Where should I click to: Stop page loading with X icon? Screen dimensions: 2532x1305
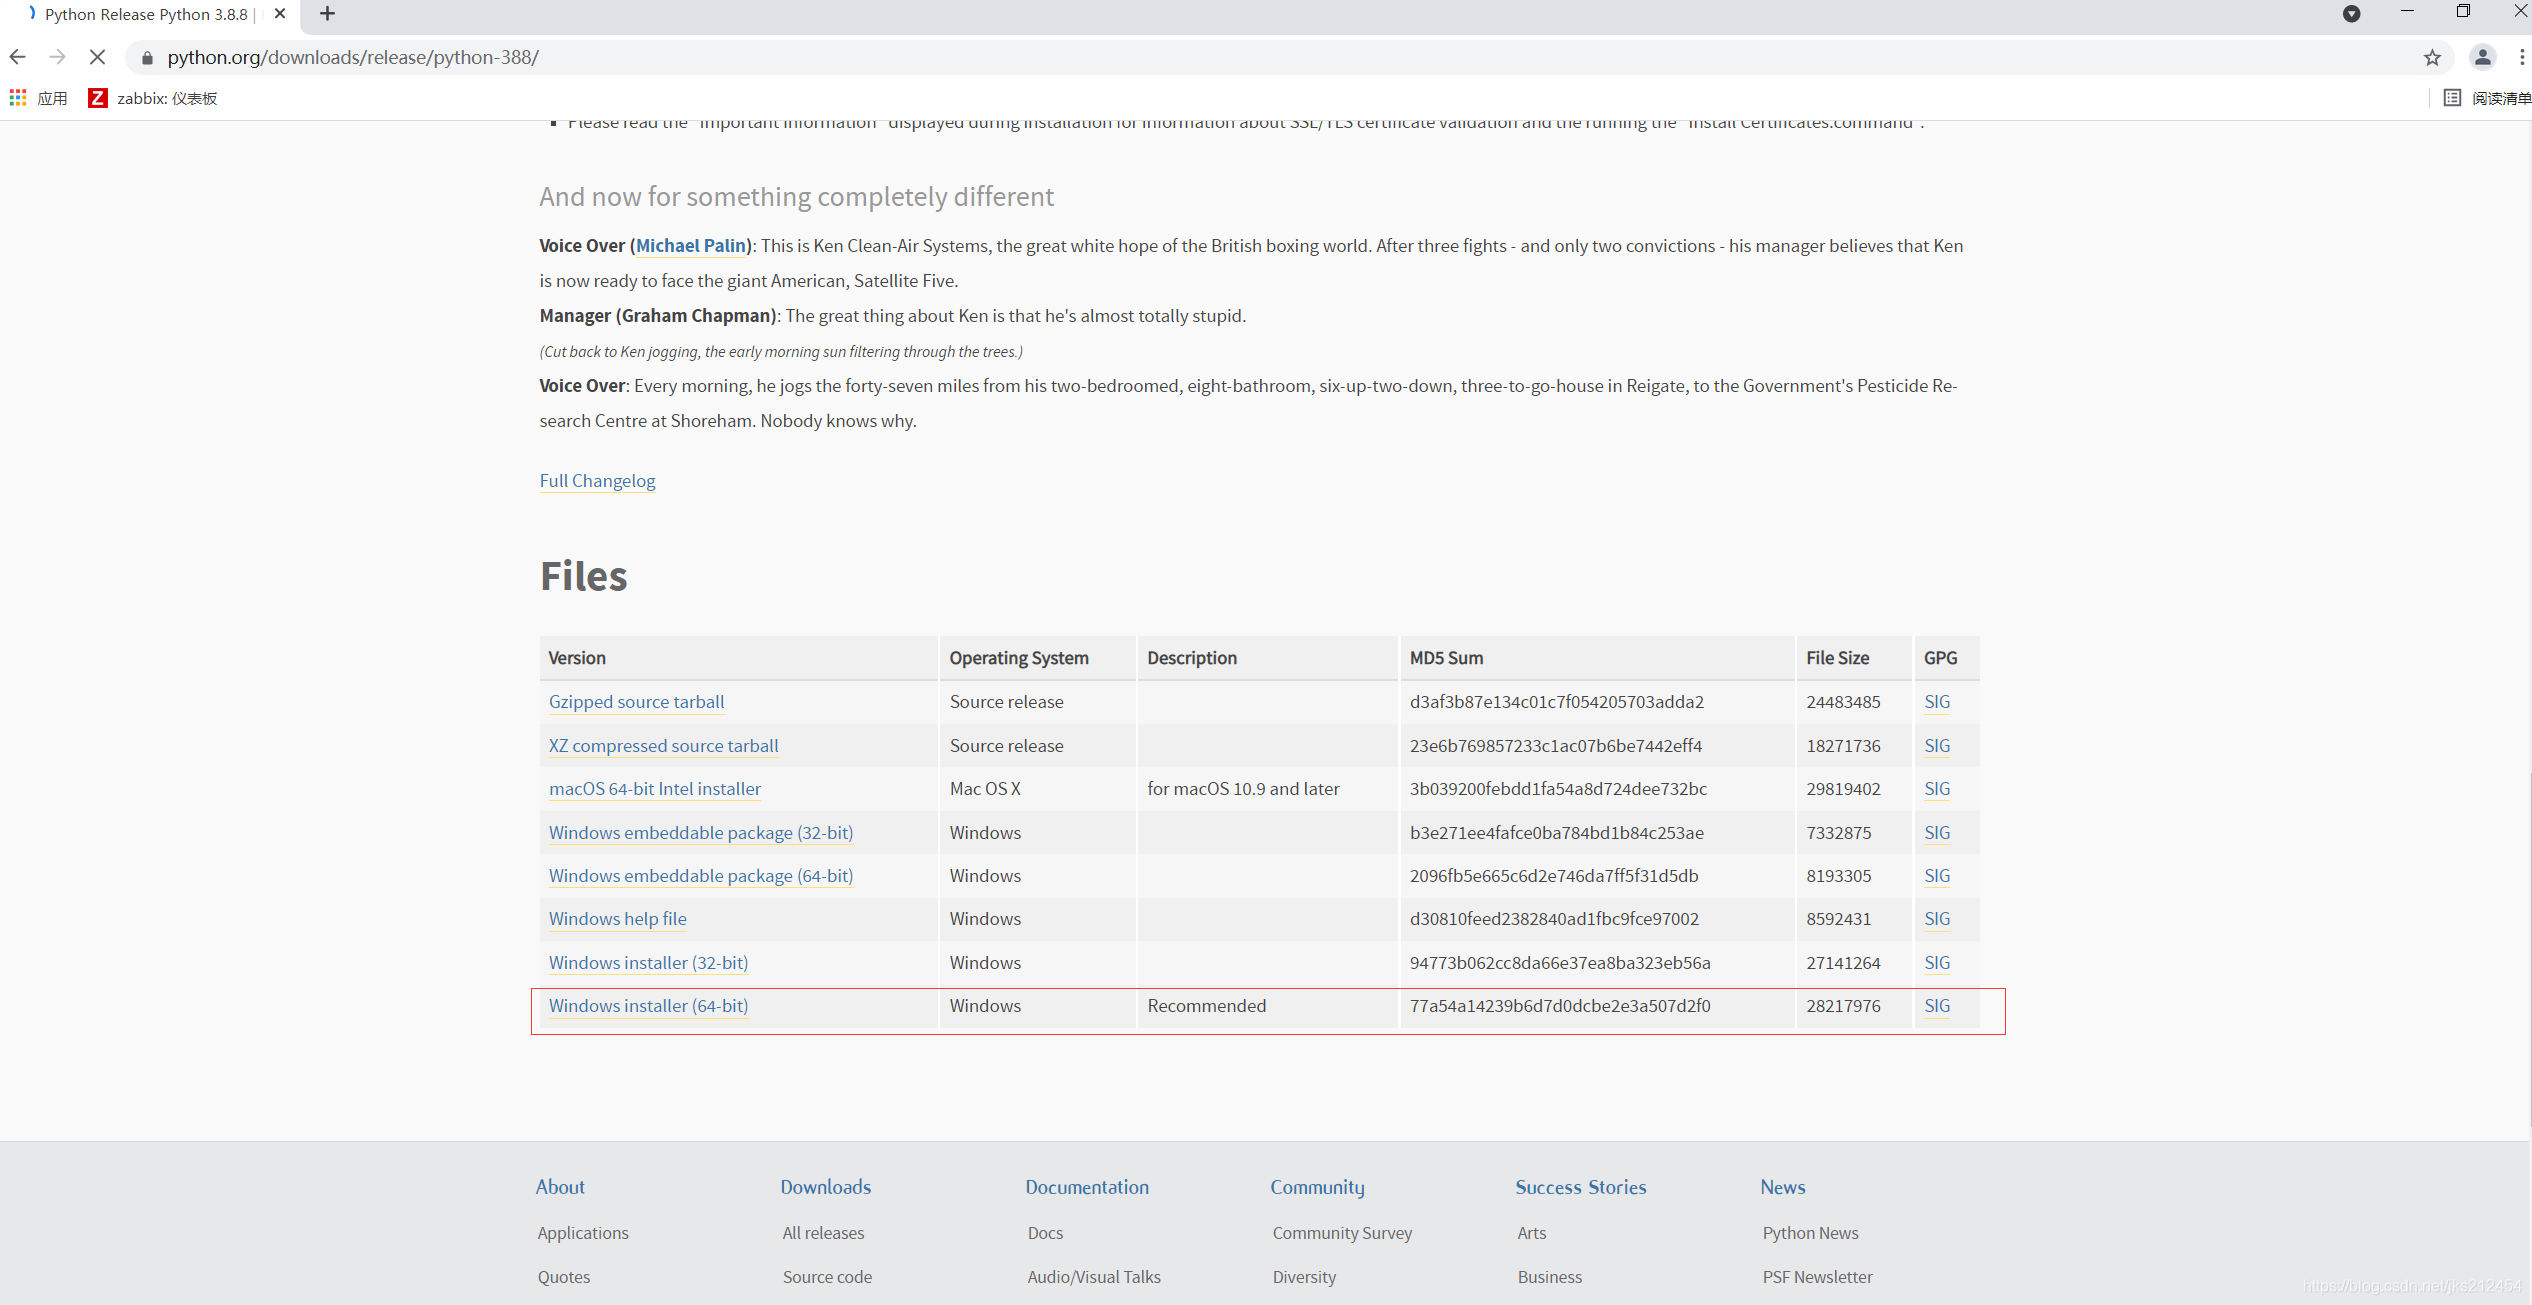coord(97,57)
